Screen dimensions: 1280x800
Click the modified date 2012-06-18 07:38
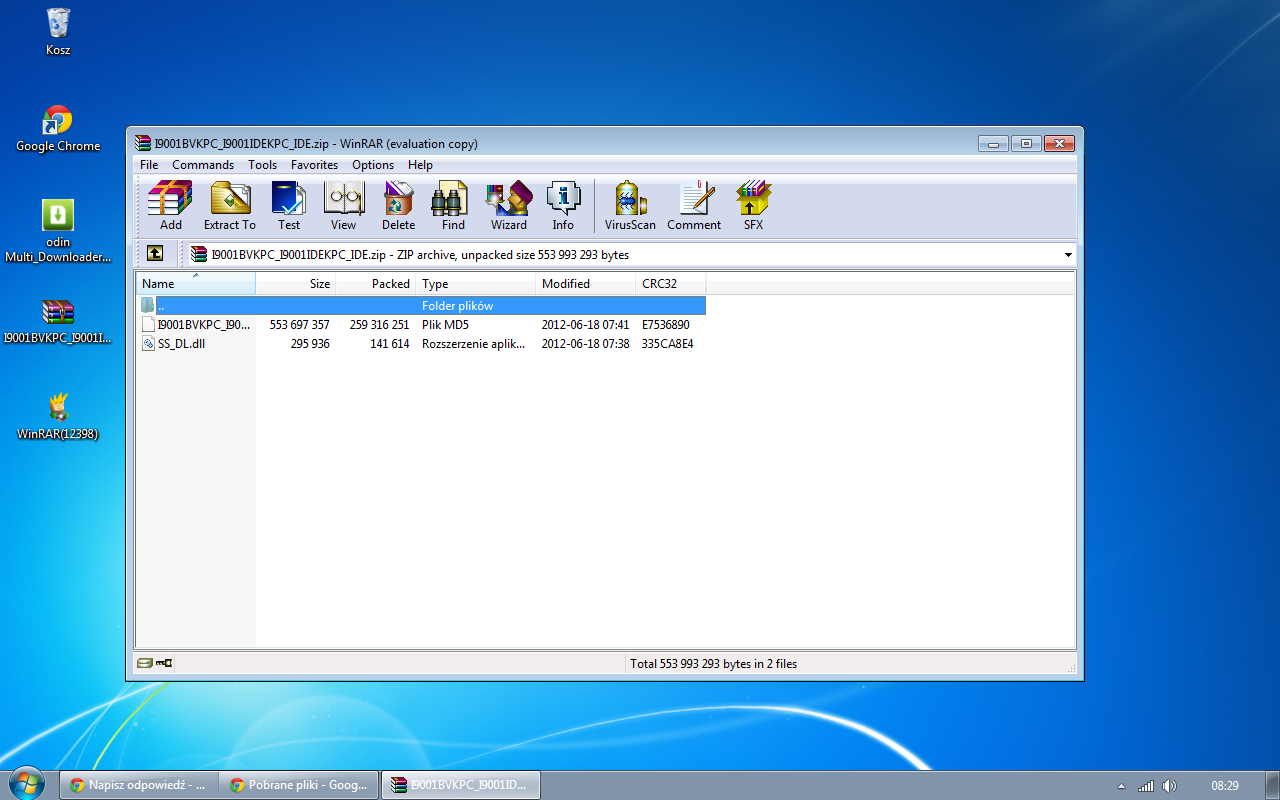[x=586, y=344]
